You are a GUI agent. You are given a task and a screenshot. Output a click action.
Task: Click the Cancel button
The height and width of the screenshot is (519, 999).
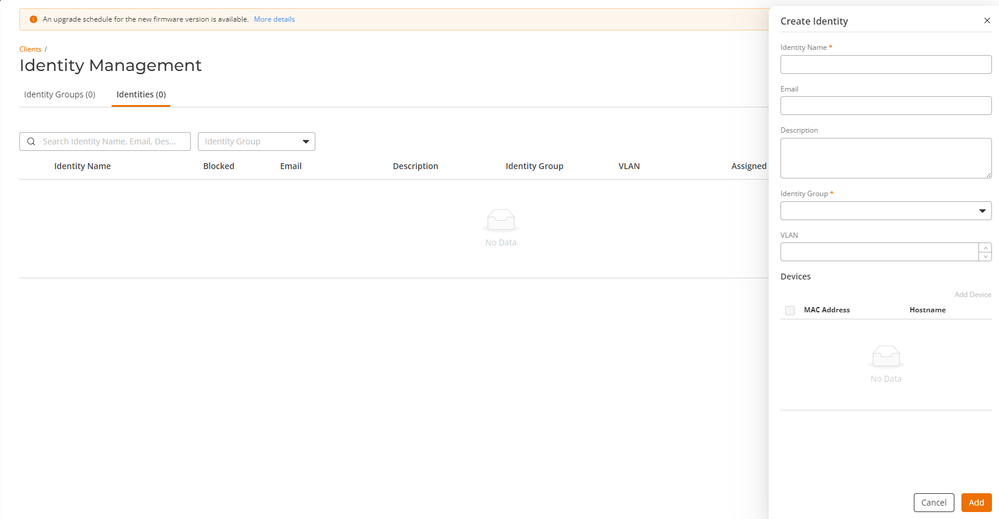pyautogui.click(x=933, y=502)
